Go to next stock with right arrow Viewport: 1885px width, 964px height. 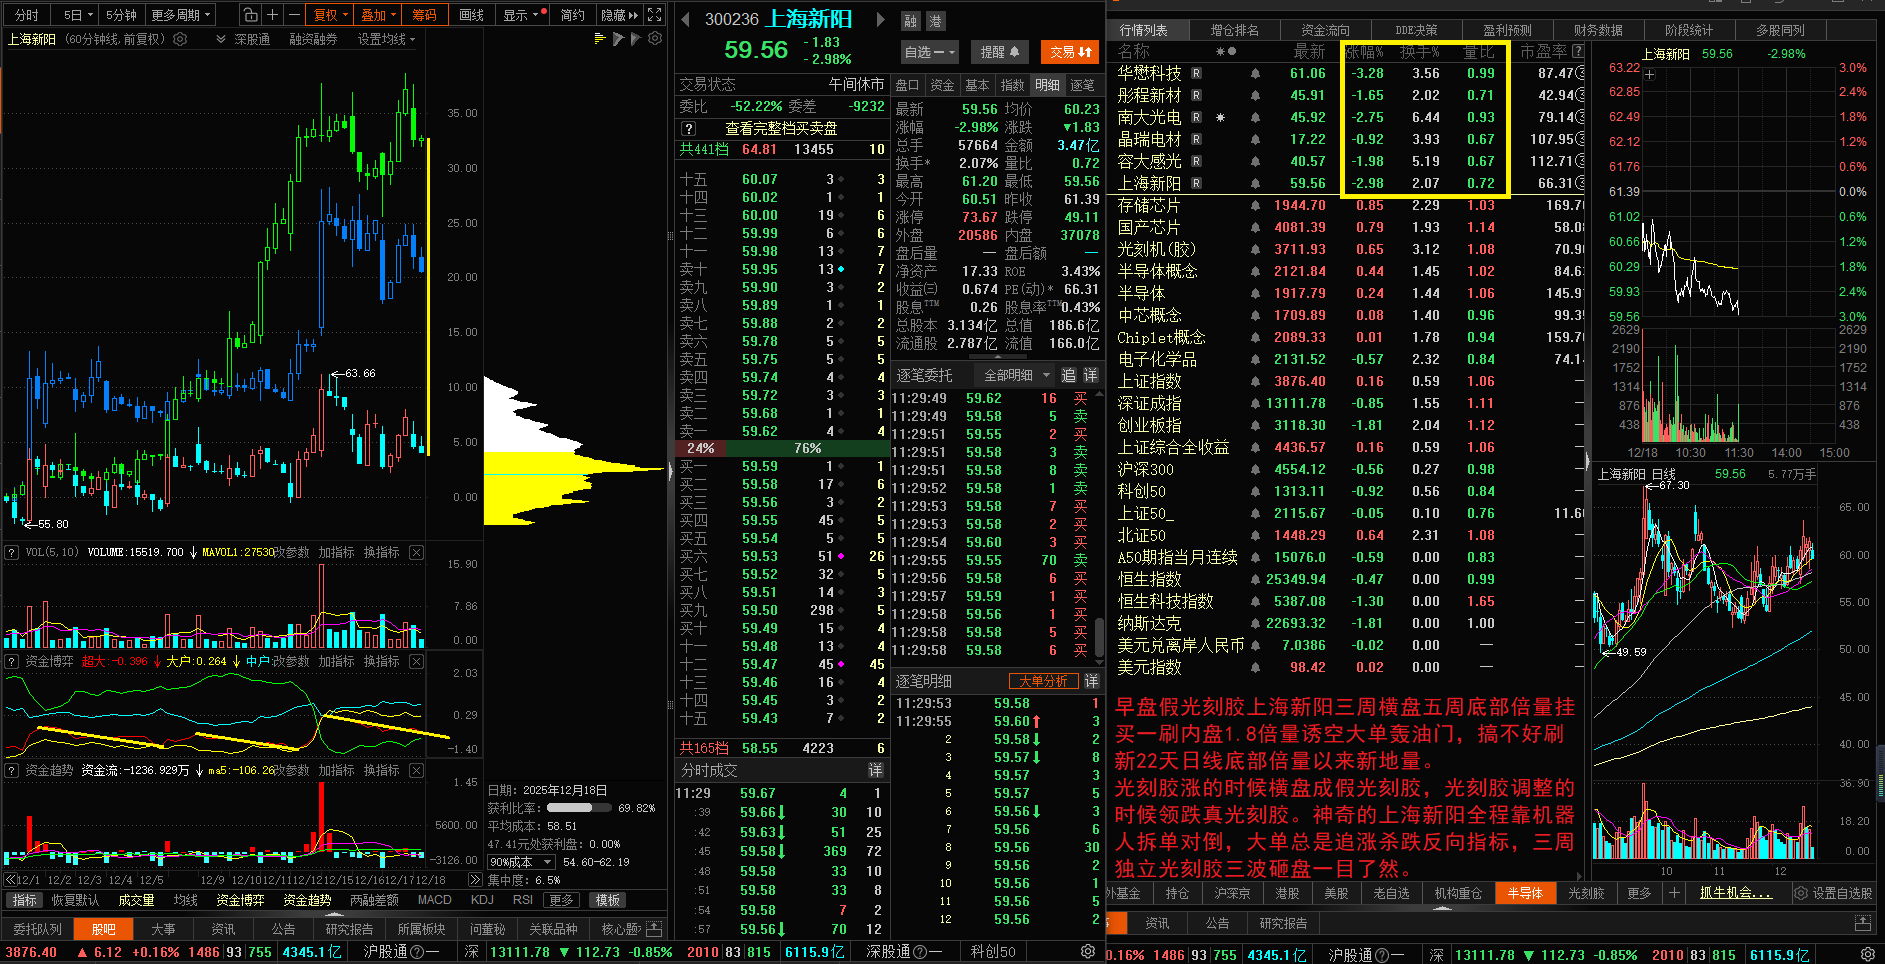pyautogui.click(x=881, y=19)
